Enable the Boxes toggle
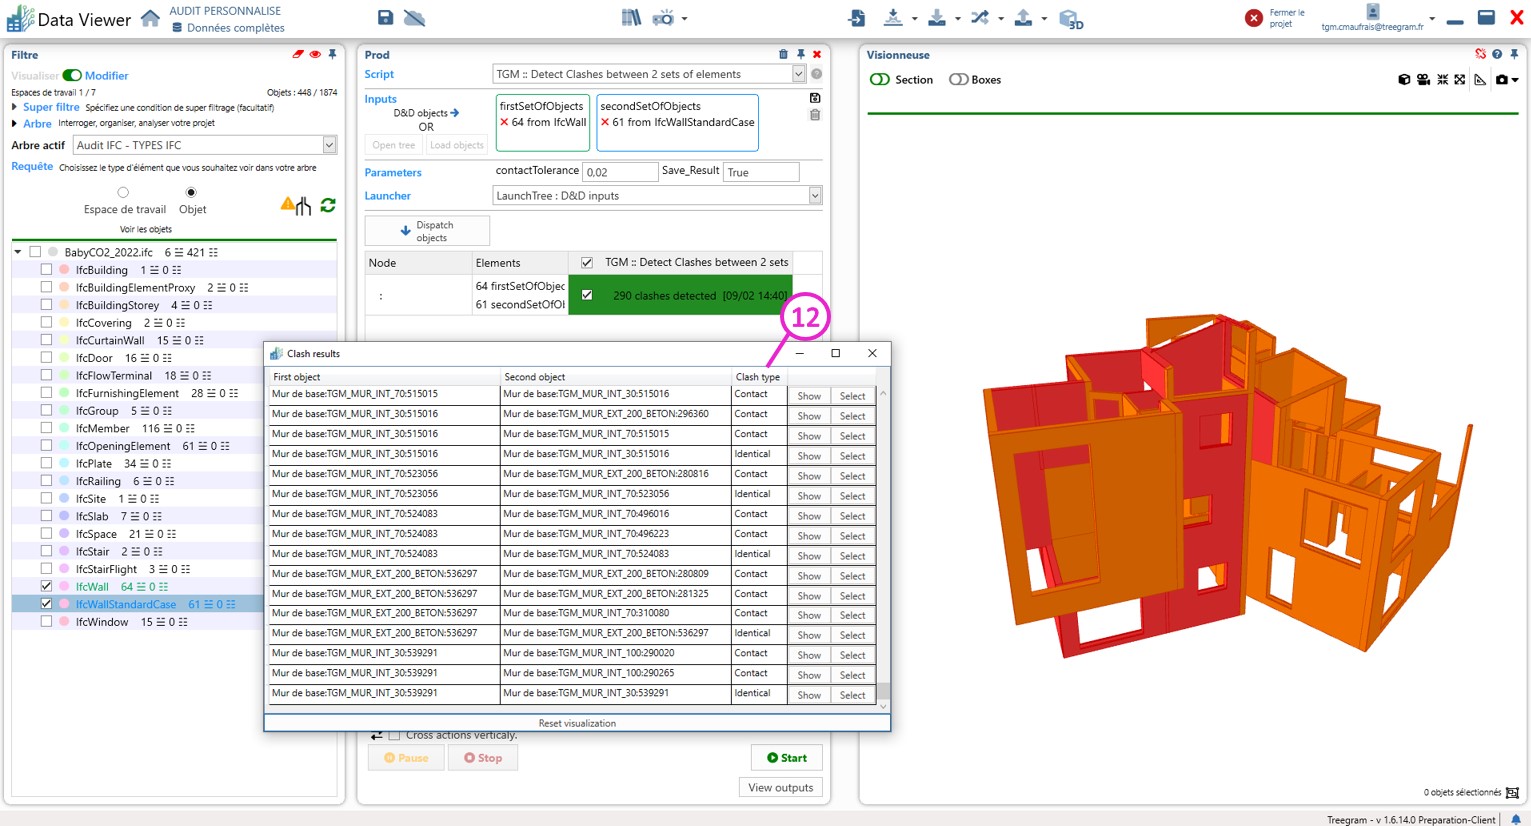The width and height of the screenshot is (1531, 826). [x=958, y=80]
